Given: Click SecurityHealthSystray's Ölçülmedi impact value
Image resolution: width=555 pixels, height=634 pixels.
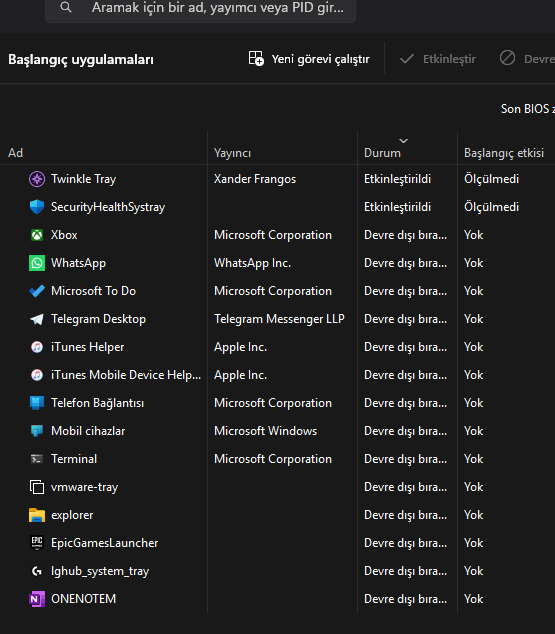Looking at the screenshot, I should tap(491, 207).
